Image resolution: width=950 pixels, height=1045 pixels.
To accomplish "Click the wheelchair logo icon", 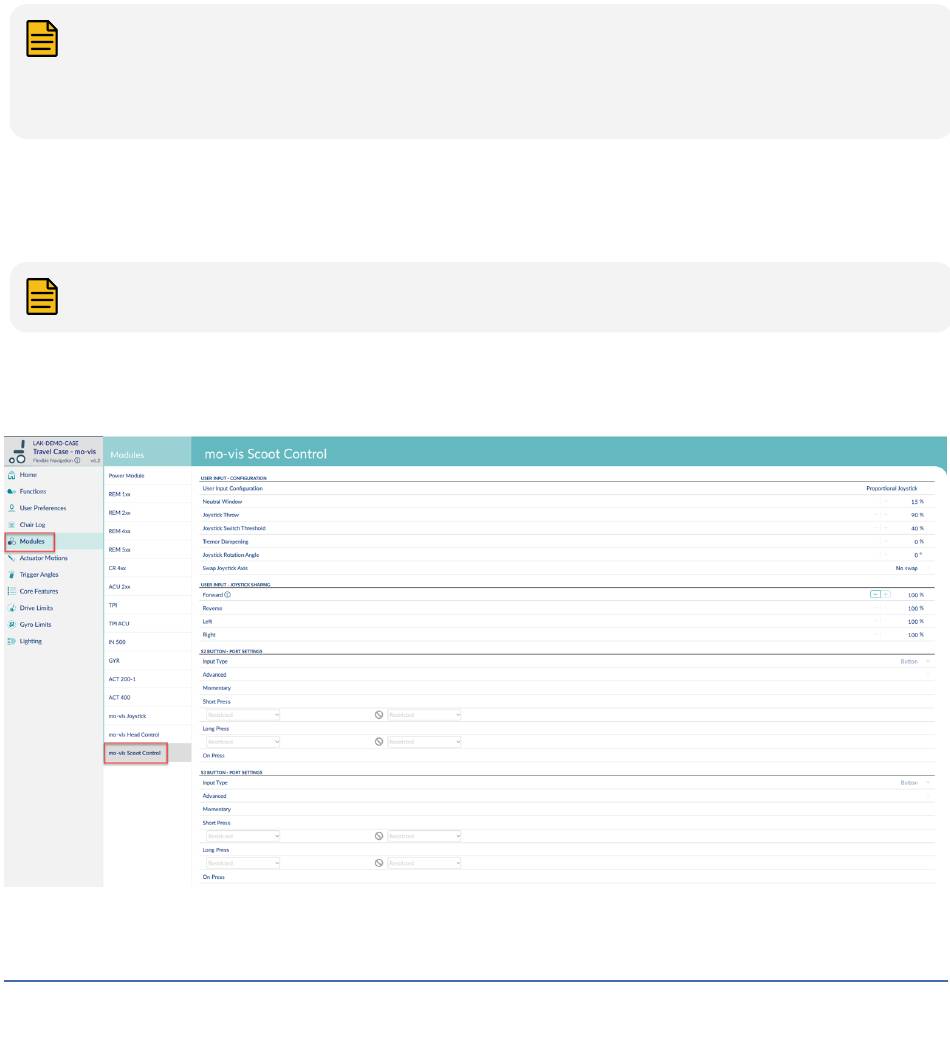I will click(18, 451).
